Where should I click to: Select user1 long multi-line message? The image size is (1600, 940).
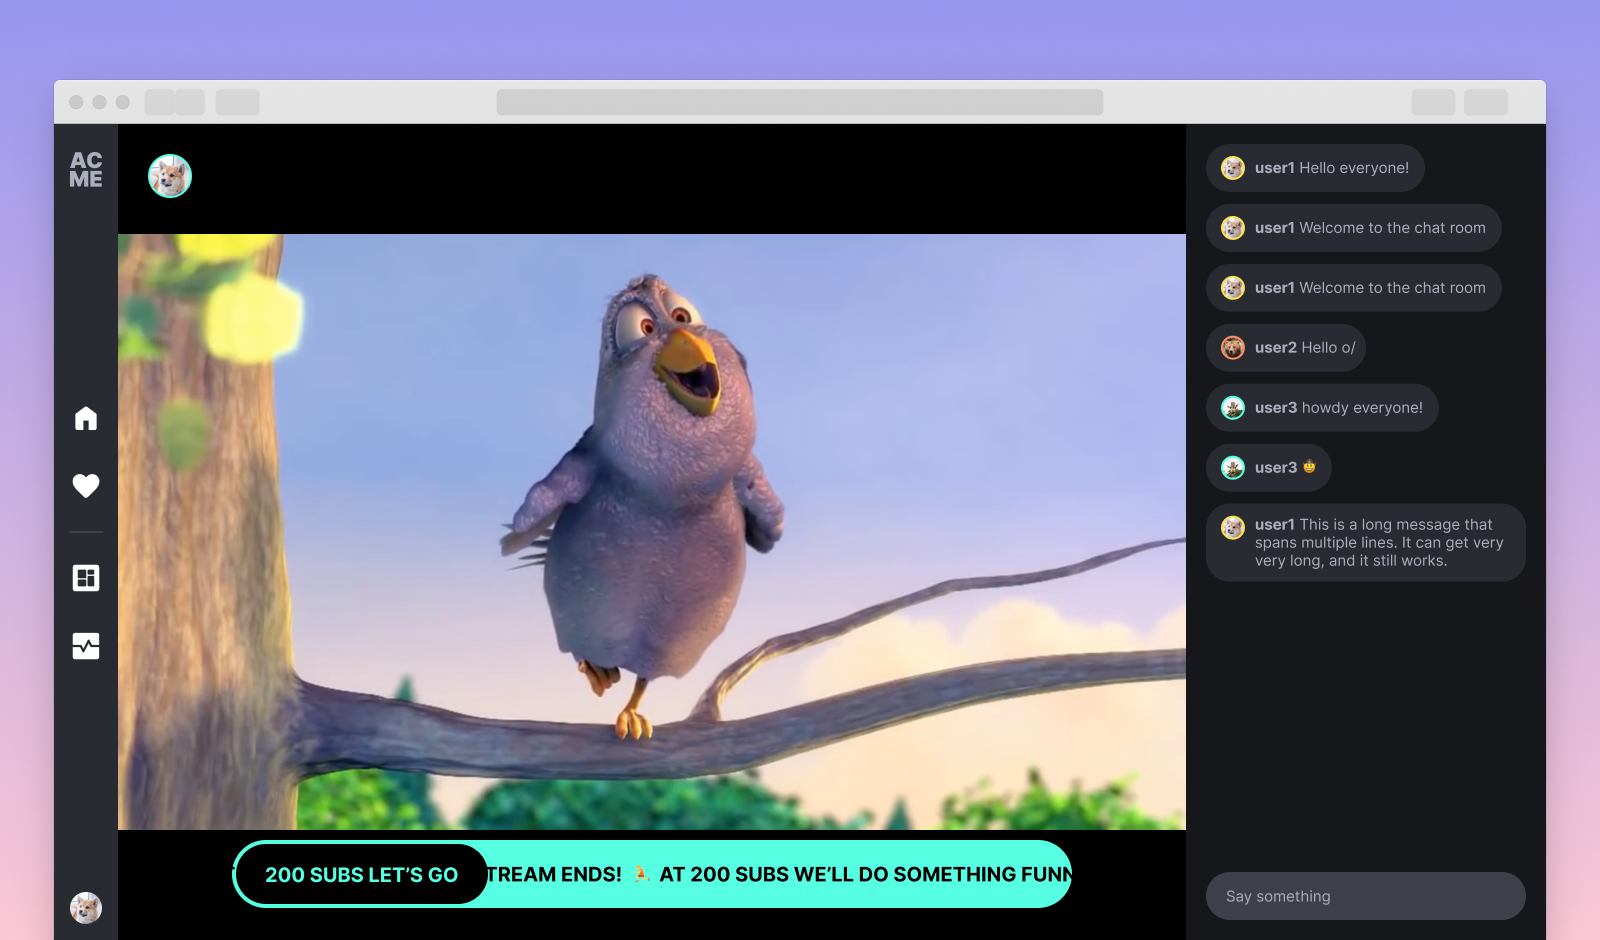(1366, 542)
